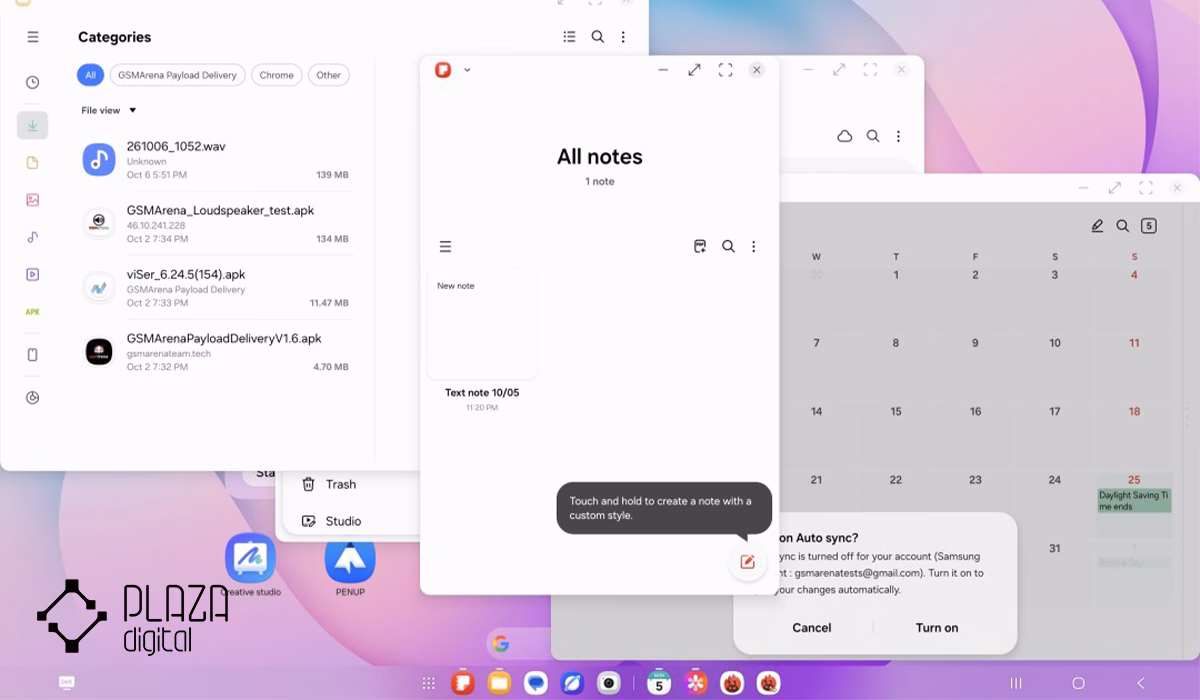Create a new note with compose button

pyautogui.click(x=747, y=561)
